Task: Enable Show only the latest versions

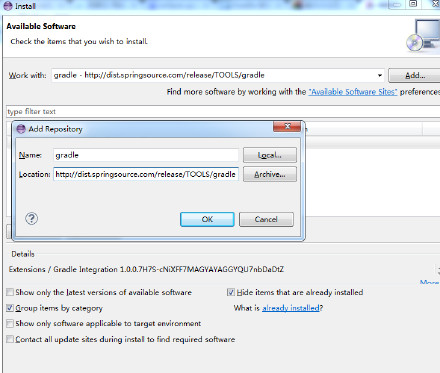Action: [10, 292]
